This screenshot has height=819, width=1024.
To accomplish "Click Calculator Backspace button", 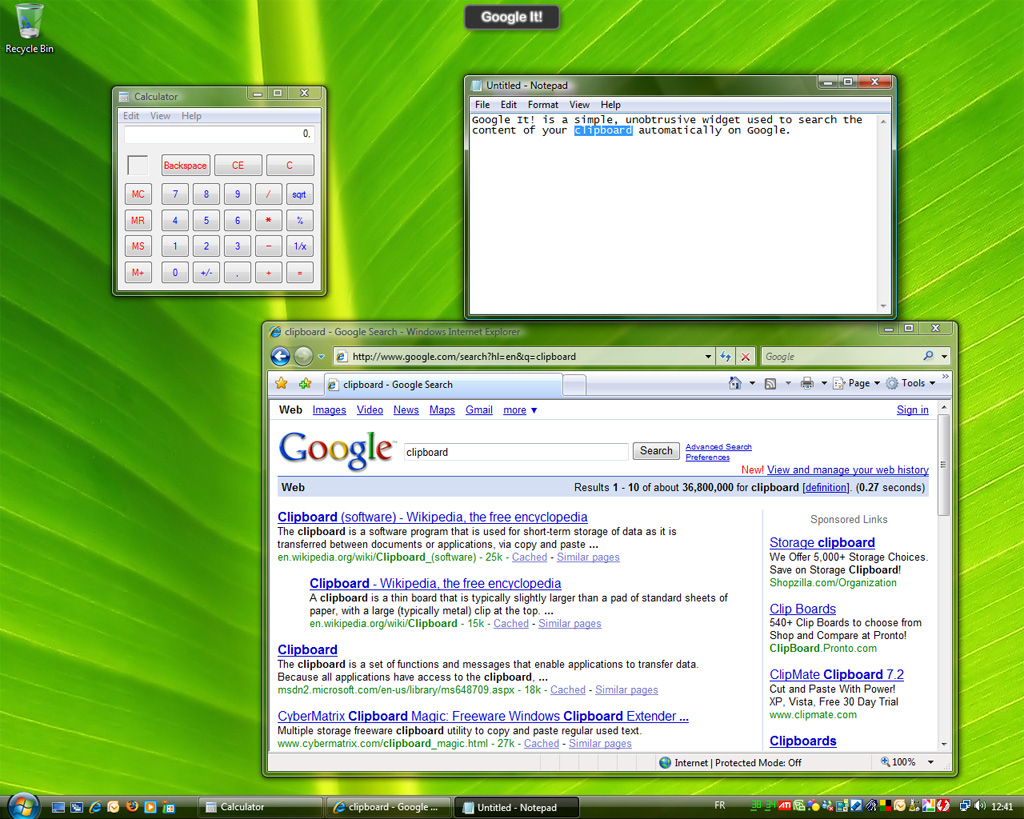I will pyautogui.click(x=185, y=165).
